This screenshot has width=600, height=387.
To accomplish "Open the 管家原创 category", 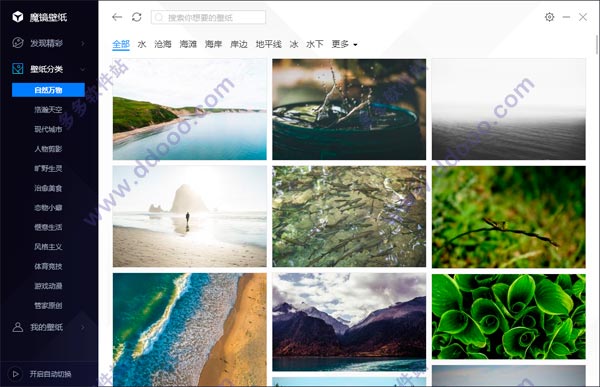I will point(48,305).
